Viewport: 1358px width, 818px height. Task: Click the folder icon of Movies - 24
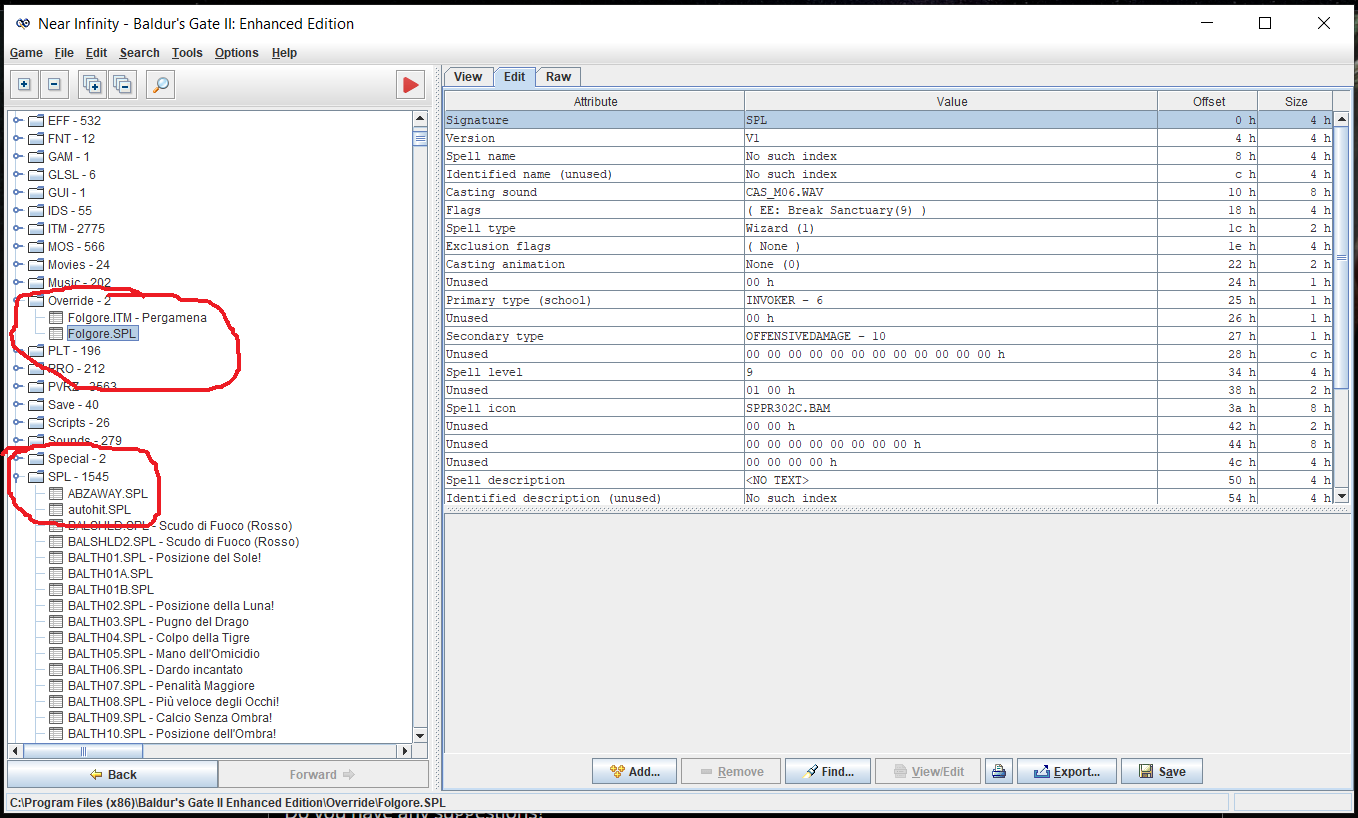[x=36, y=264]
